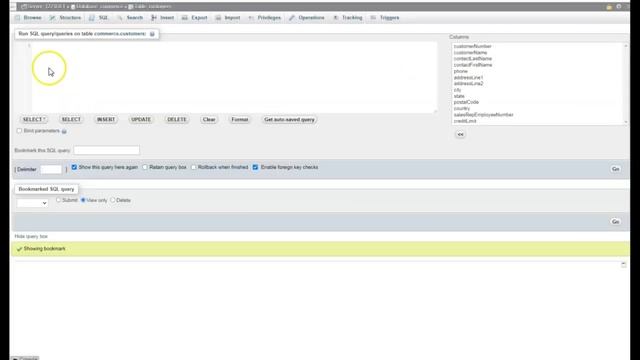
Task: Click the Hide query box link
Action: pyautogui.click(x=31, y=236)
